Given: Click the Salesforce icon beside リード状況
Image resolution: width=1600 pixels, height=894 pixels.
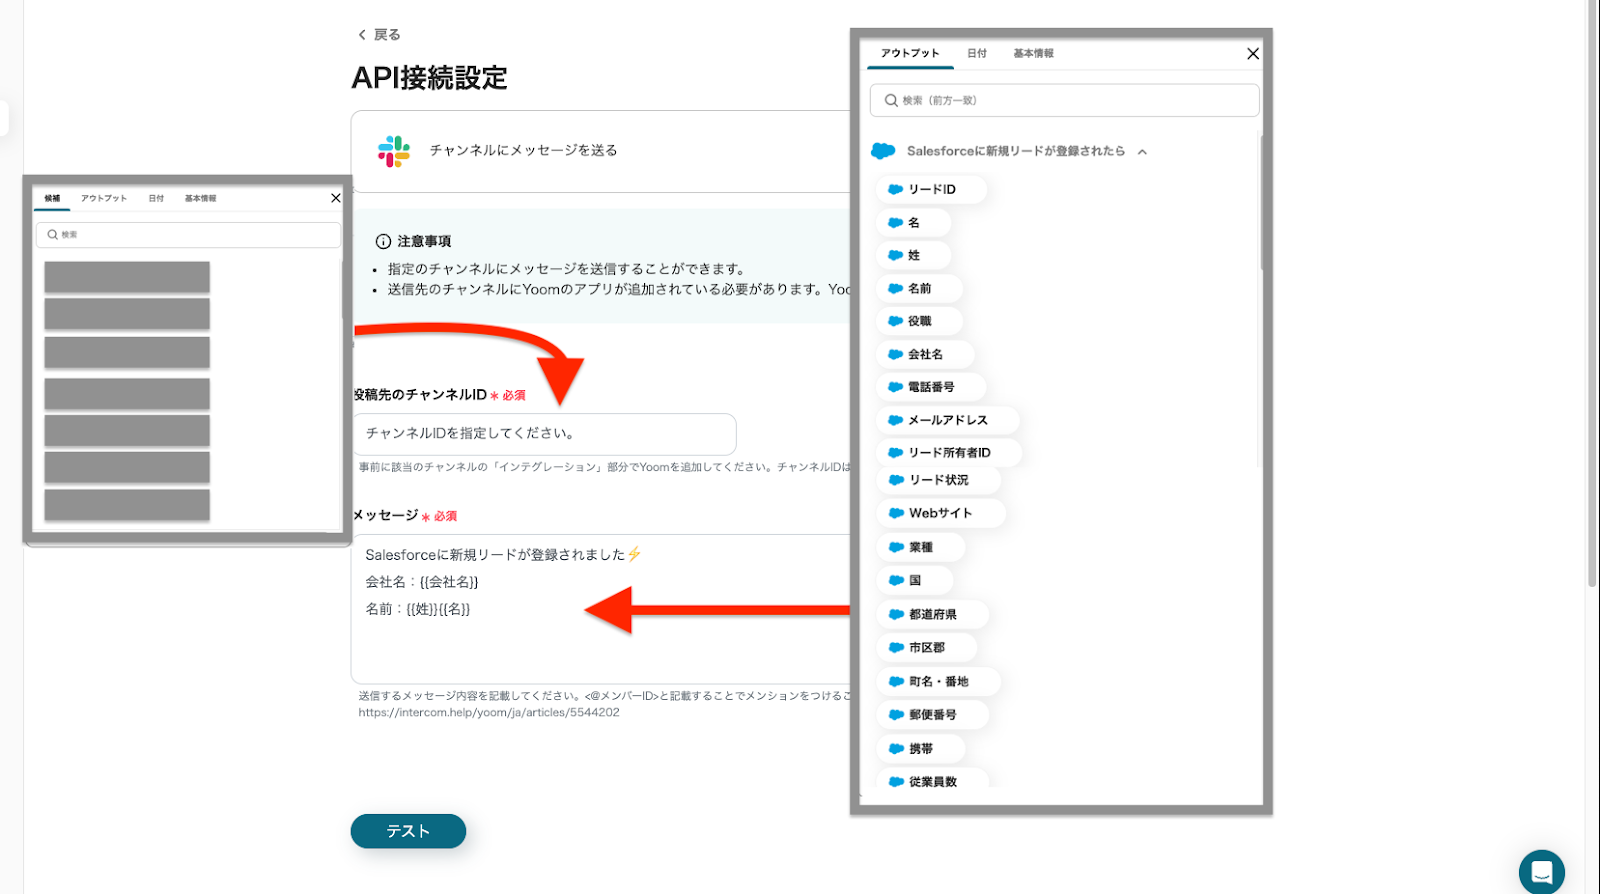Looking at the screenshot, I should click(896, 480).
